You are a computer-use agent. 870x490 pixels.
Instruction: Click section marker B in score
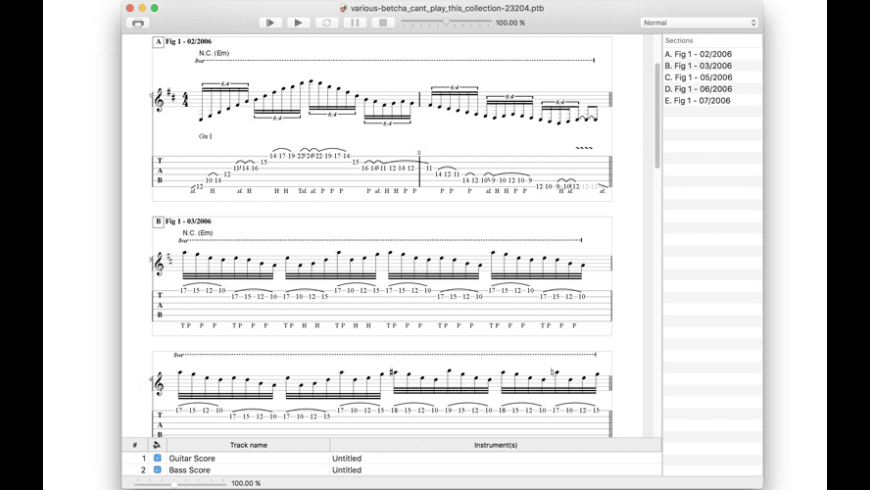[158, 221]
